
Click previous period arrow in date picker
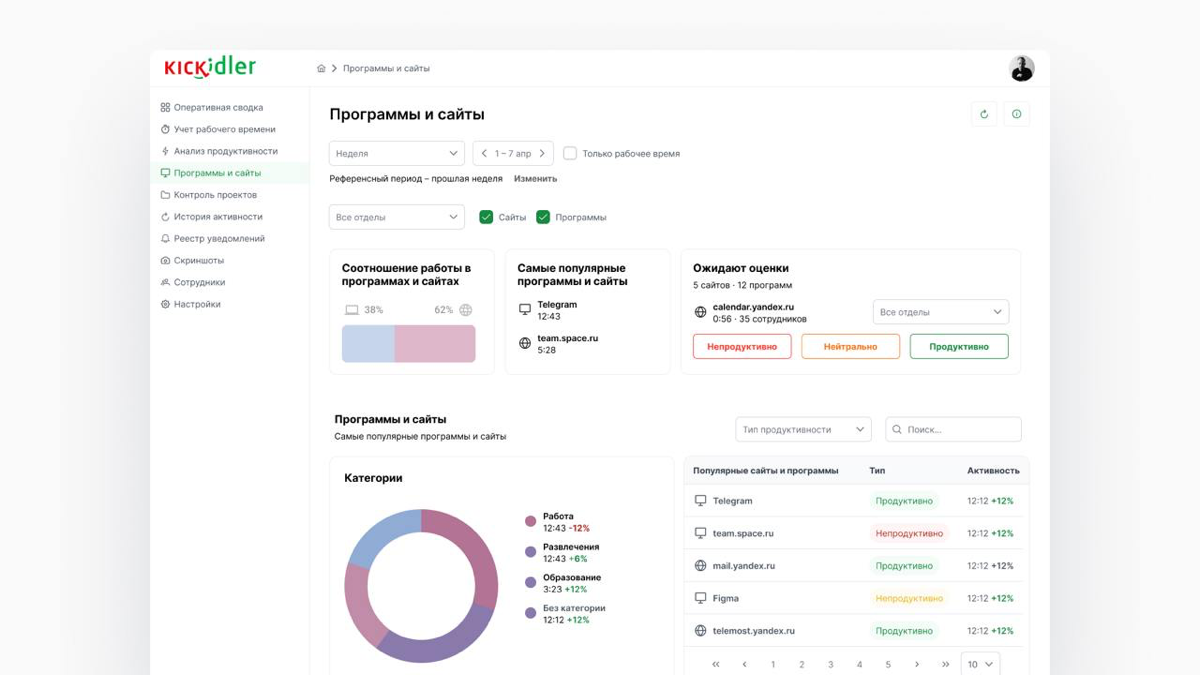tap(484, 154)
